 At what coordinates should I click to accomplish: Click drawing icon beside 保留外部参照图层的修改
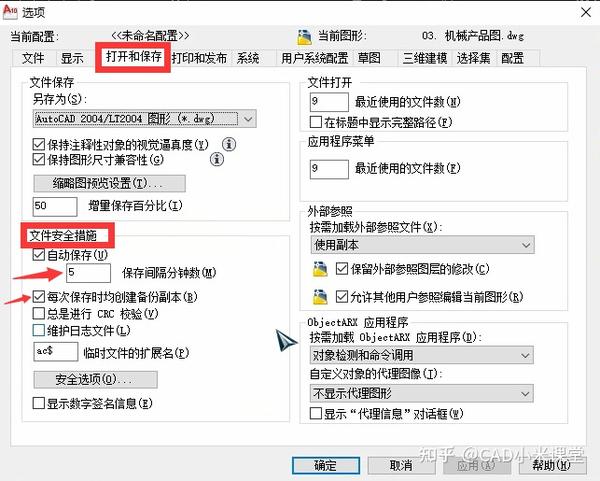click(320, 269)
